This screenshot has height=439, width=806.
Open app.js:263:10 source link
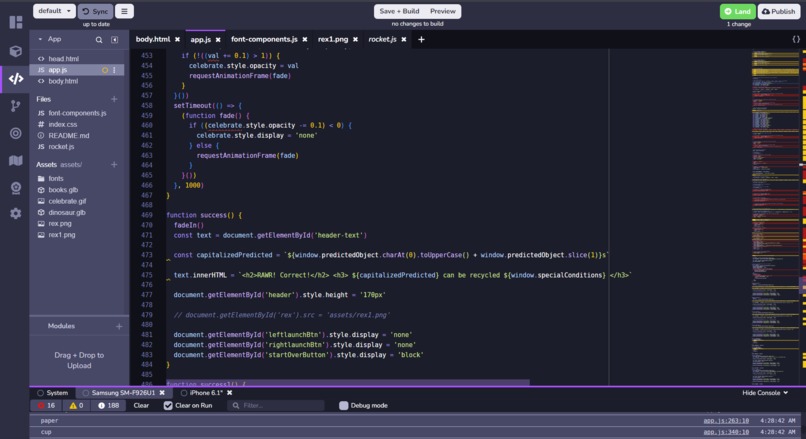point(726,420)
